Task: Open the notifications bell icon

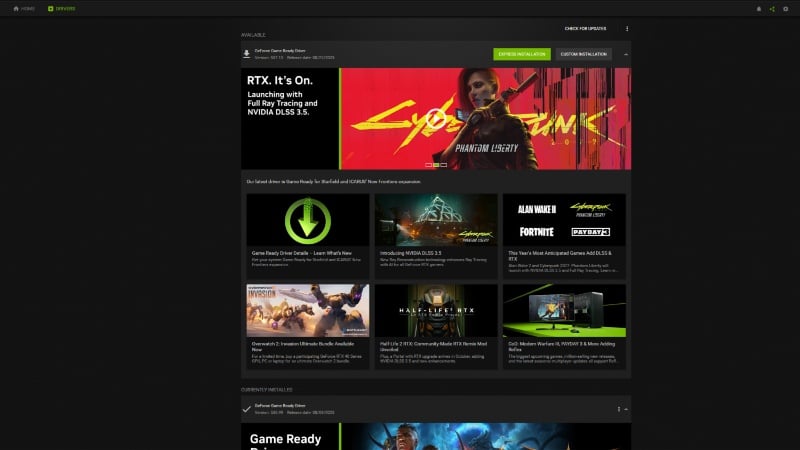Action: (x=758, y=8)
